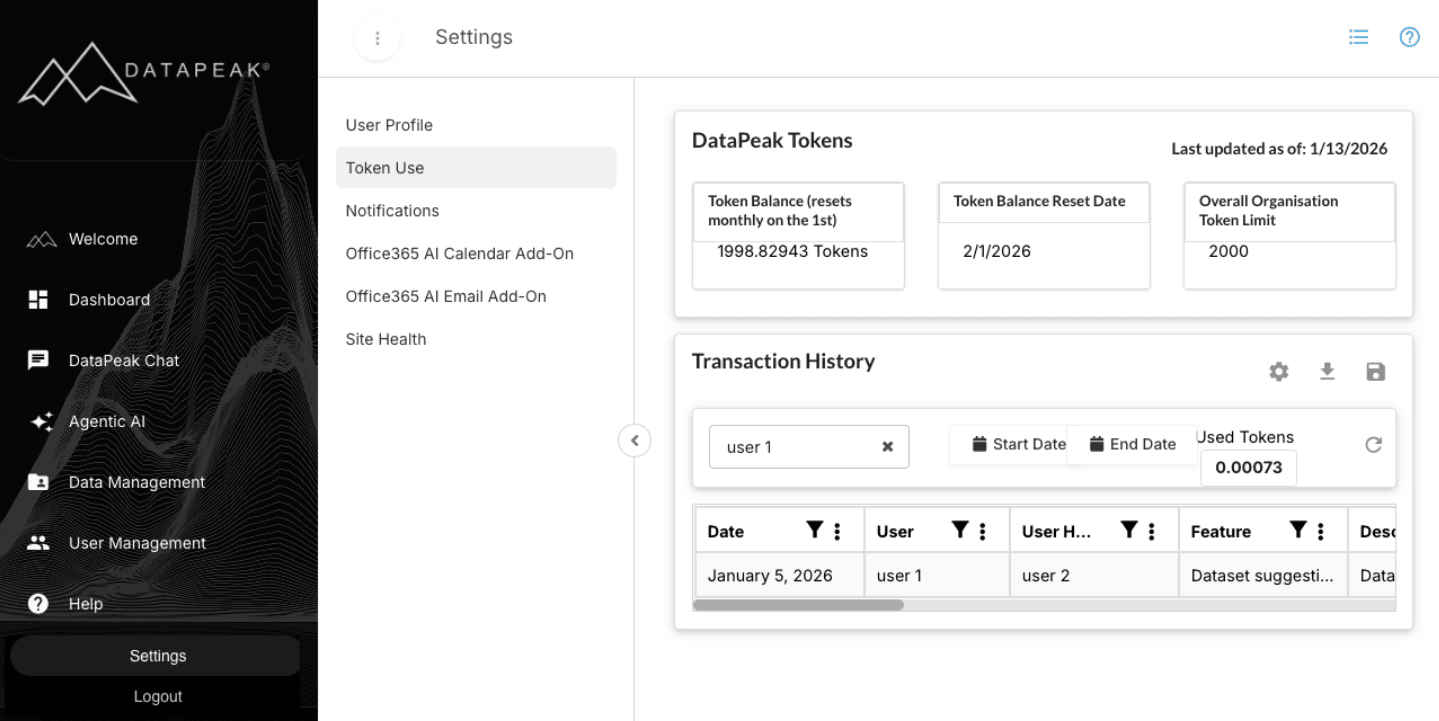Open the Site Health settings section
Viewport: 1439px width, 721px height.
pyautogui.click(x=385, y=339)
